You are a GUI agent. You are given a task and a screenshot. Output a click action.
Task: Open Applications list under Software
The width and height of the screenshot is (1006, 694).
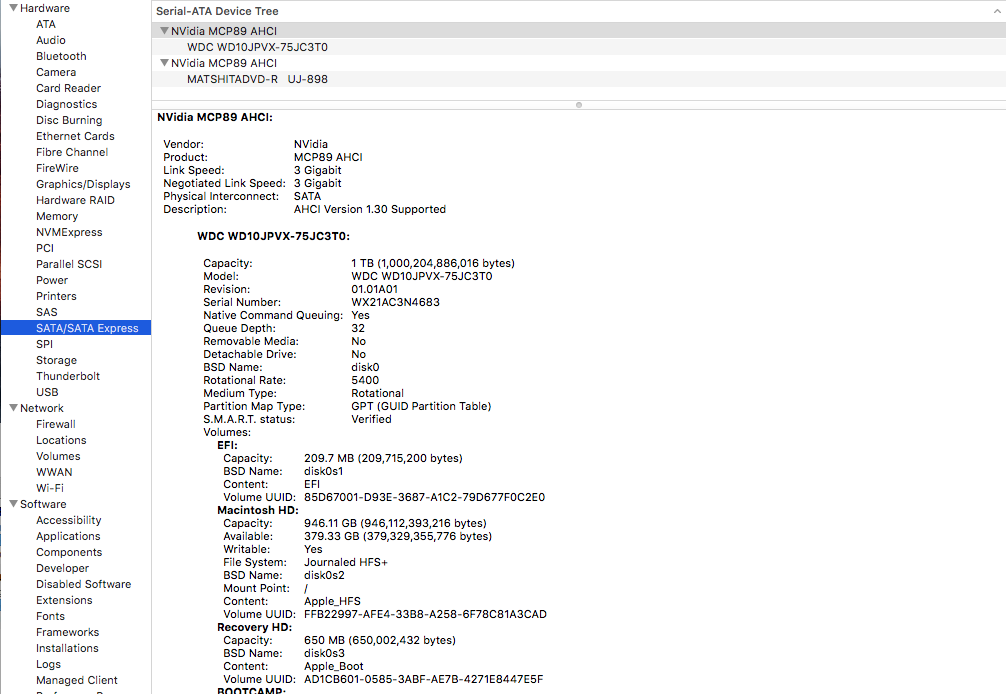(68, 536)
